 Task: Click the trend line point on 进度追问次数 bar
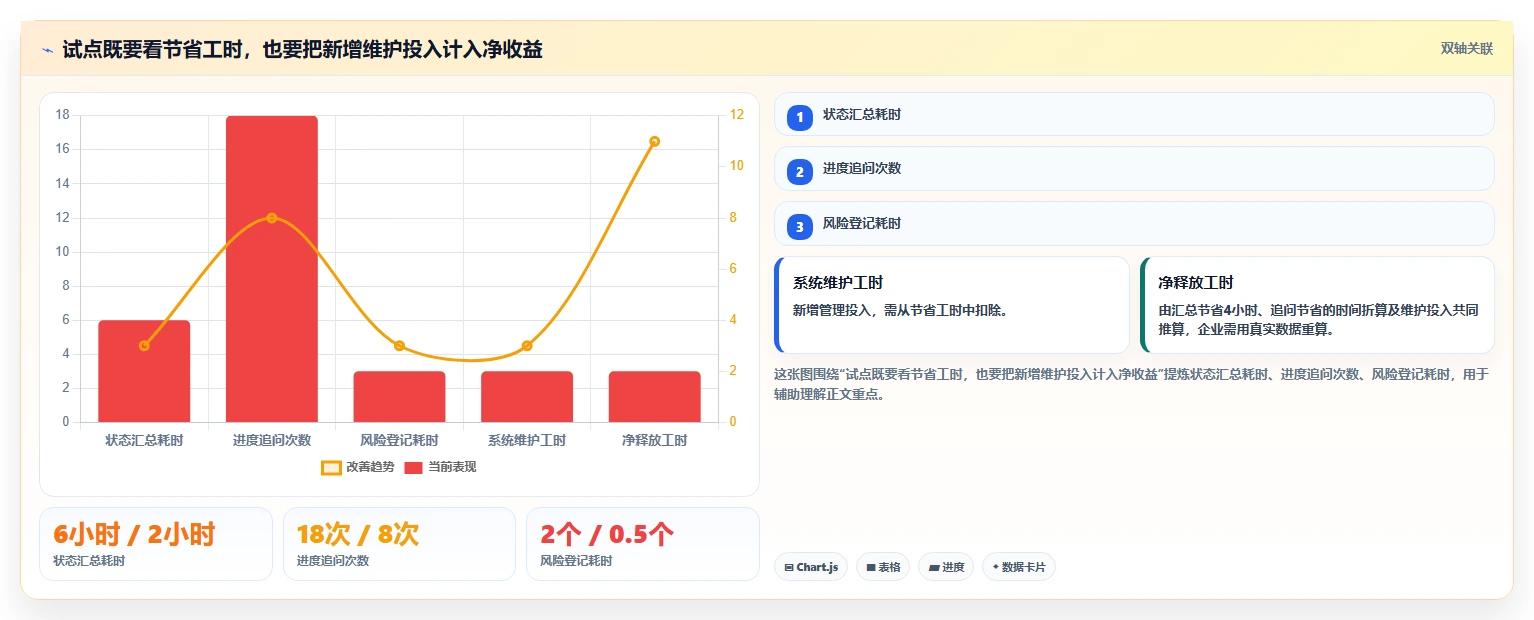pyautogui.click(x=272, y=218)
